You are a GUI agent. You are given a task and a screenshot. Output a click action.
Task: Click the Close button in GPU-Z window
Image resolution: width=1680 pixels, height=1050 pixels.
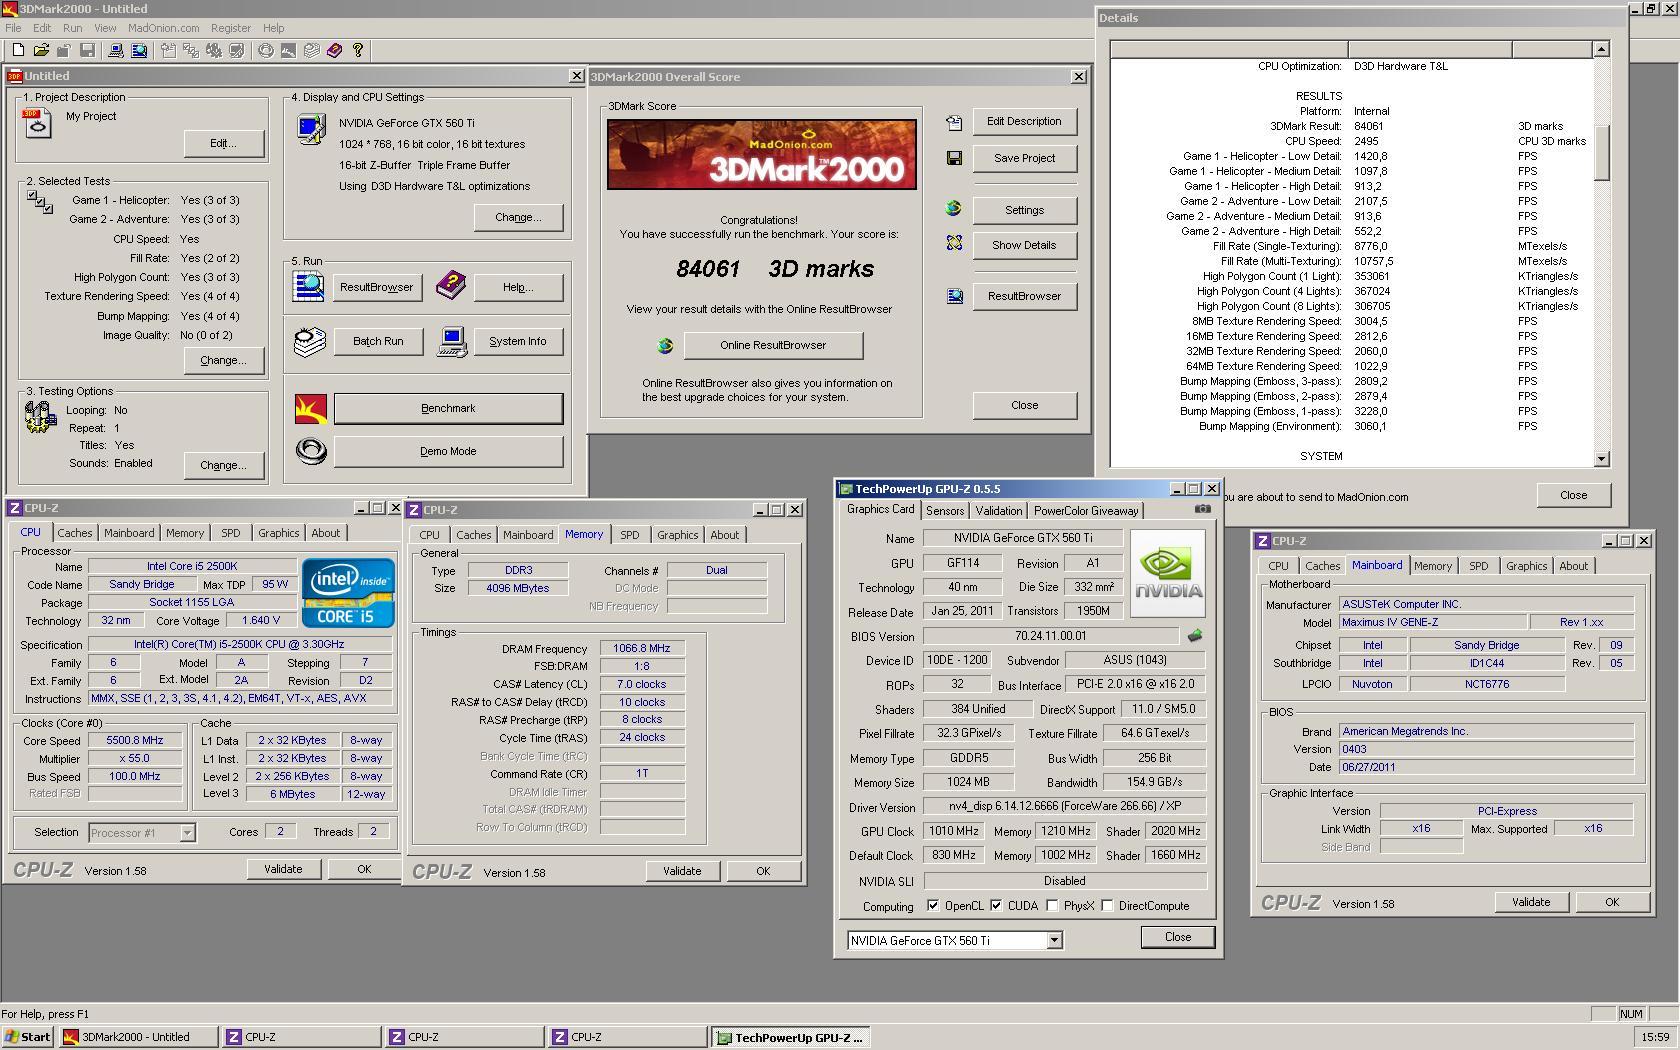pos(1177,937)
